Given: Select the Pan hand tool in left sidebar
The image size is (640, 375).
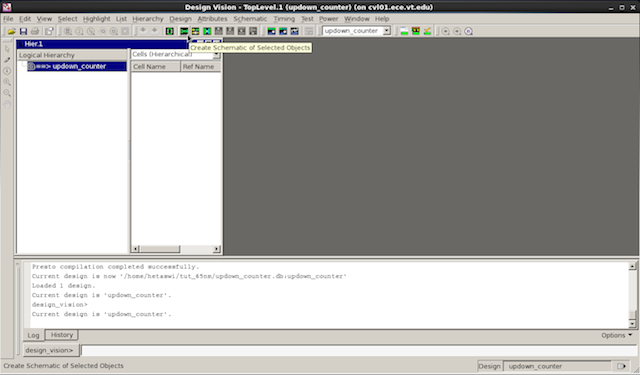Looking at the screenshot, I should [7, 104].
